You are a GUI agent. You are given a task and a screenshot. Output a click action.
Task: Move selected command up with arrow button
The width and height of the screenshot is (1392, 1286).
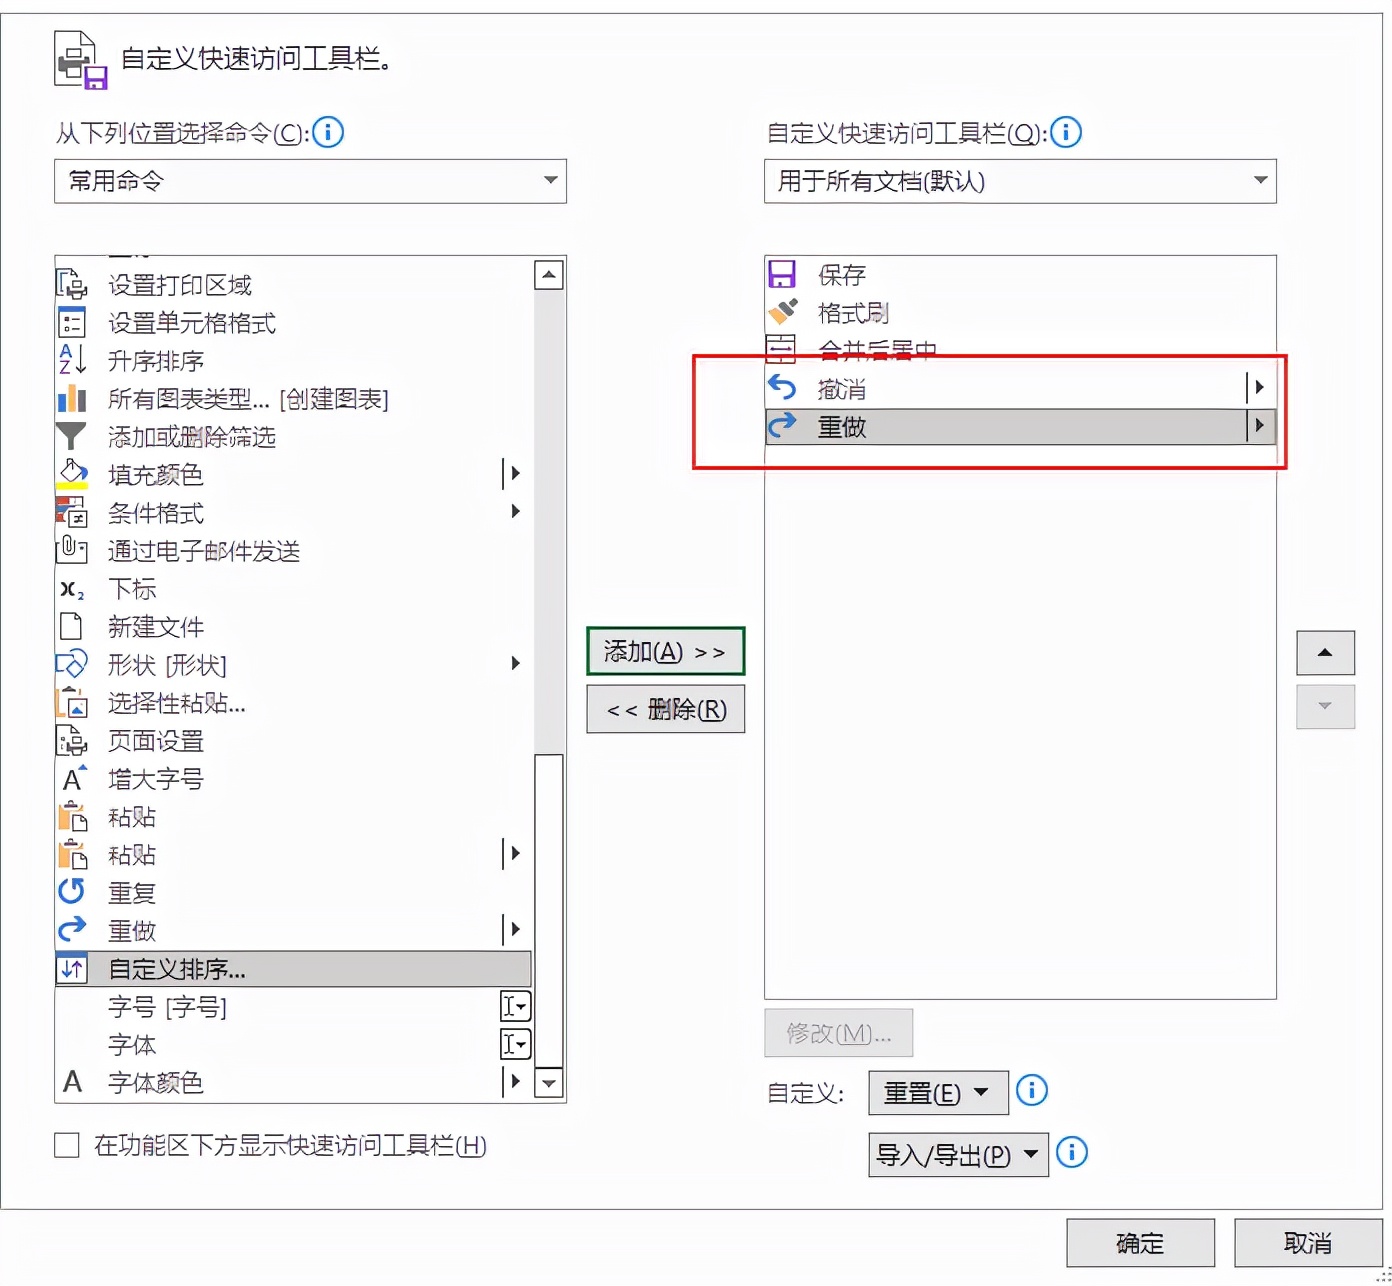coord(1325,653)
